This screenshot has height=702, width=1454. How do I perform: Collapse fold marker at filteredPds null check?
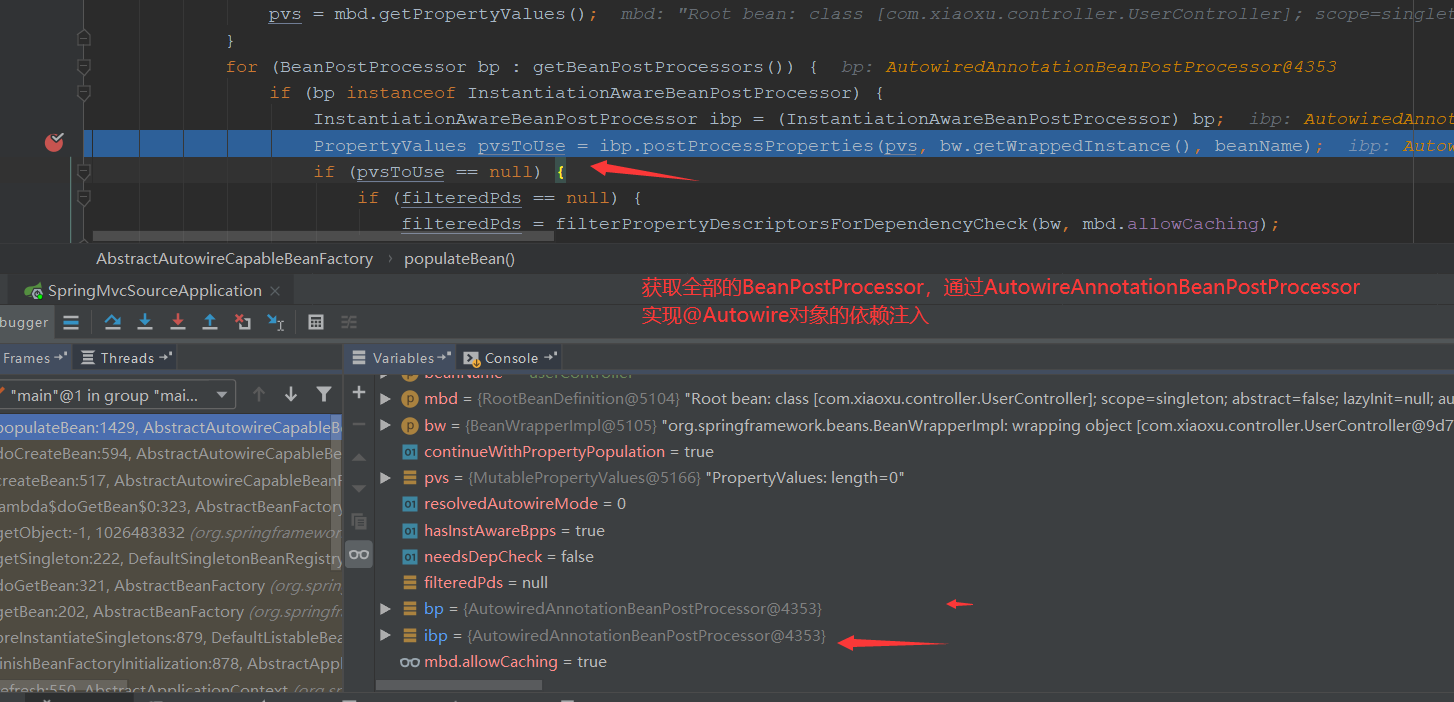click(x=84, y=197)
